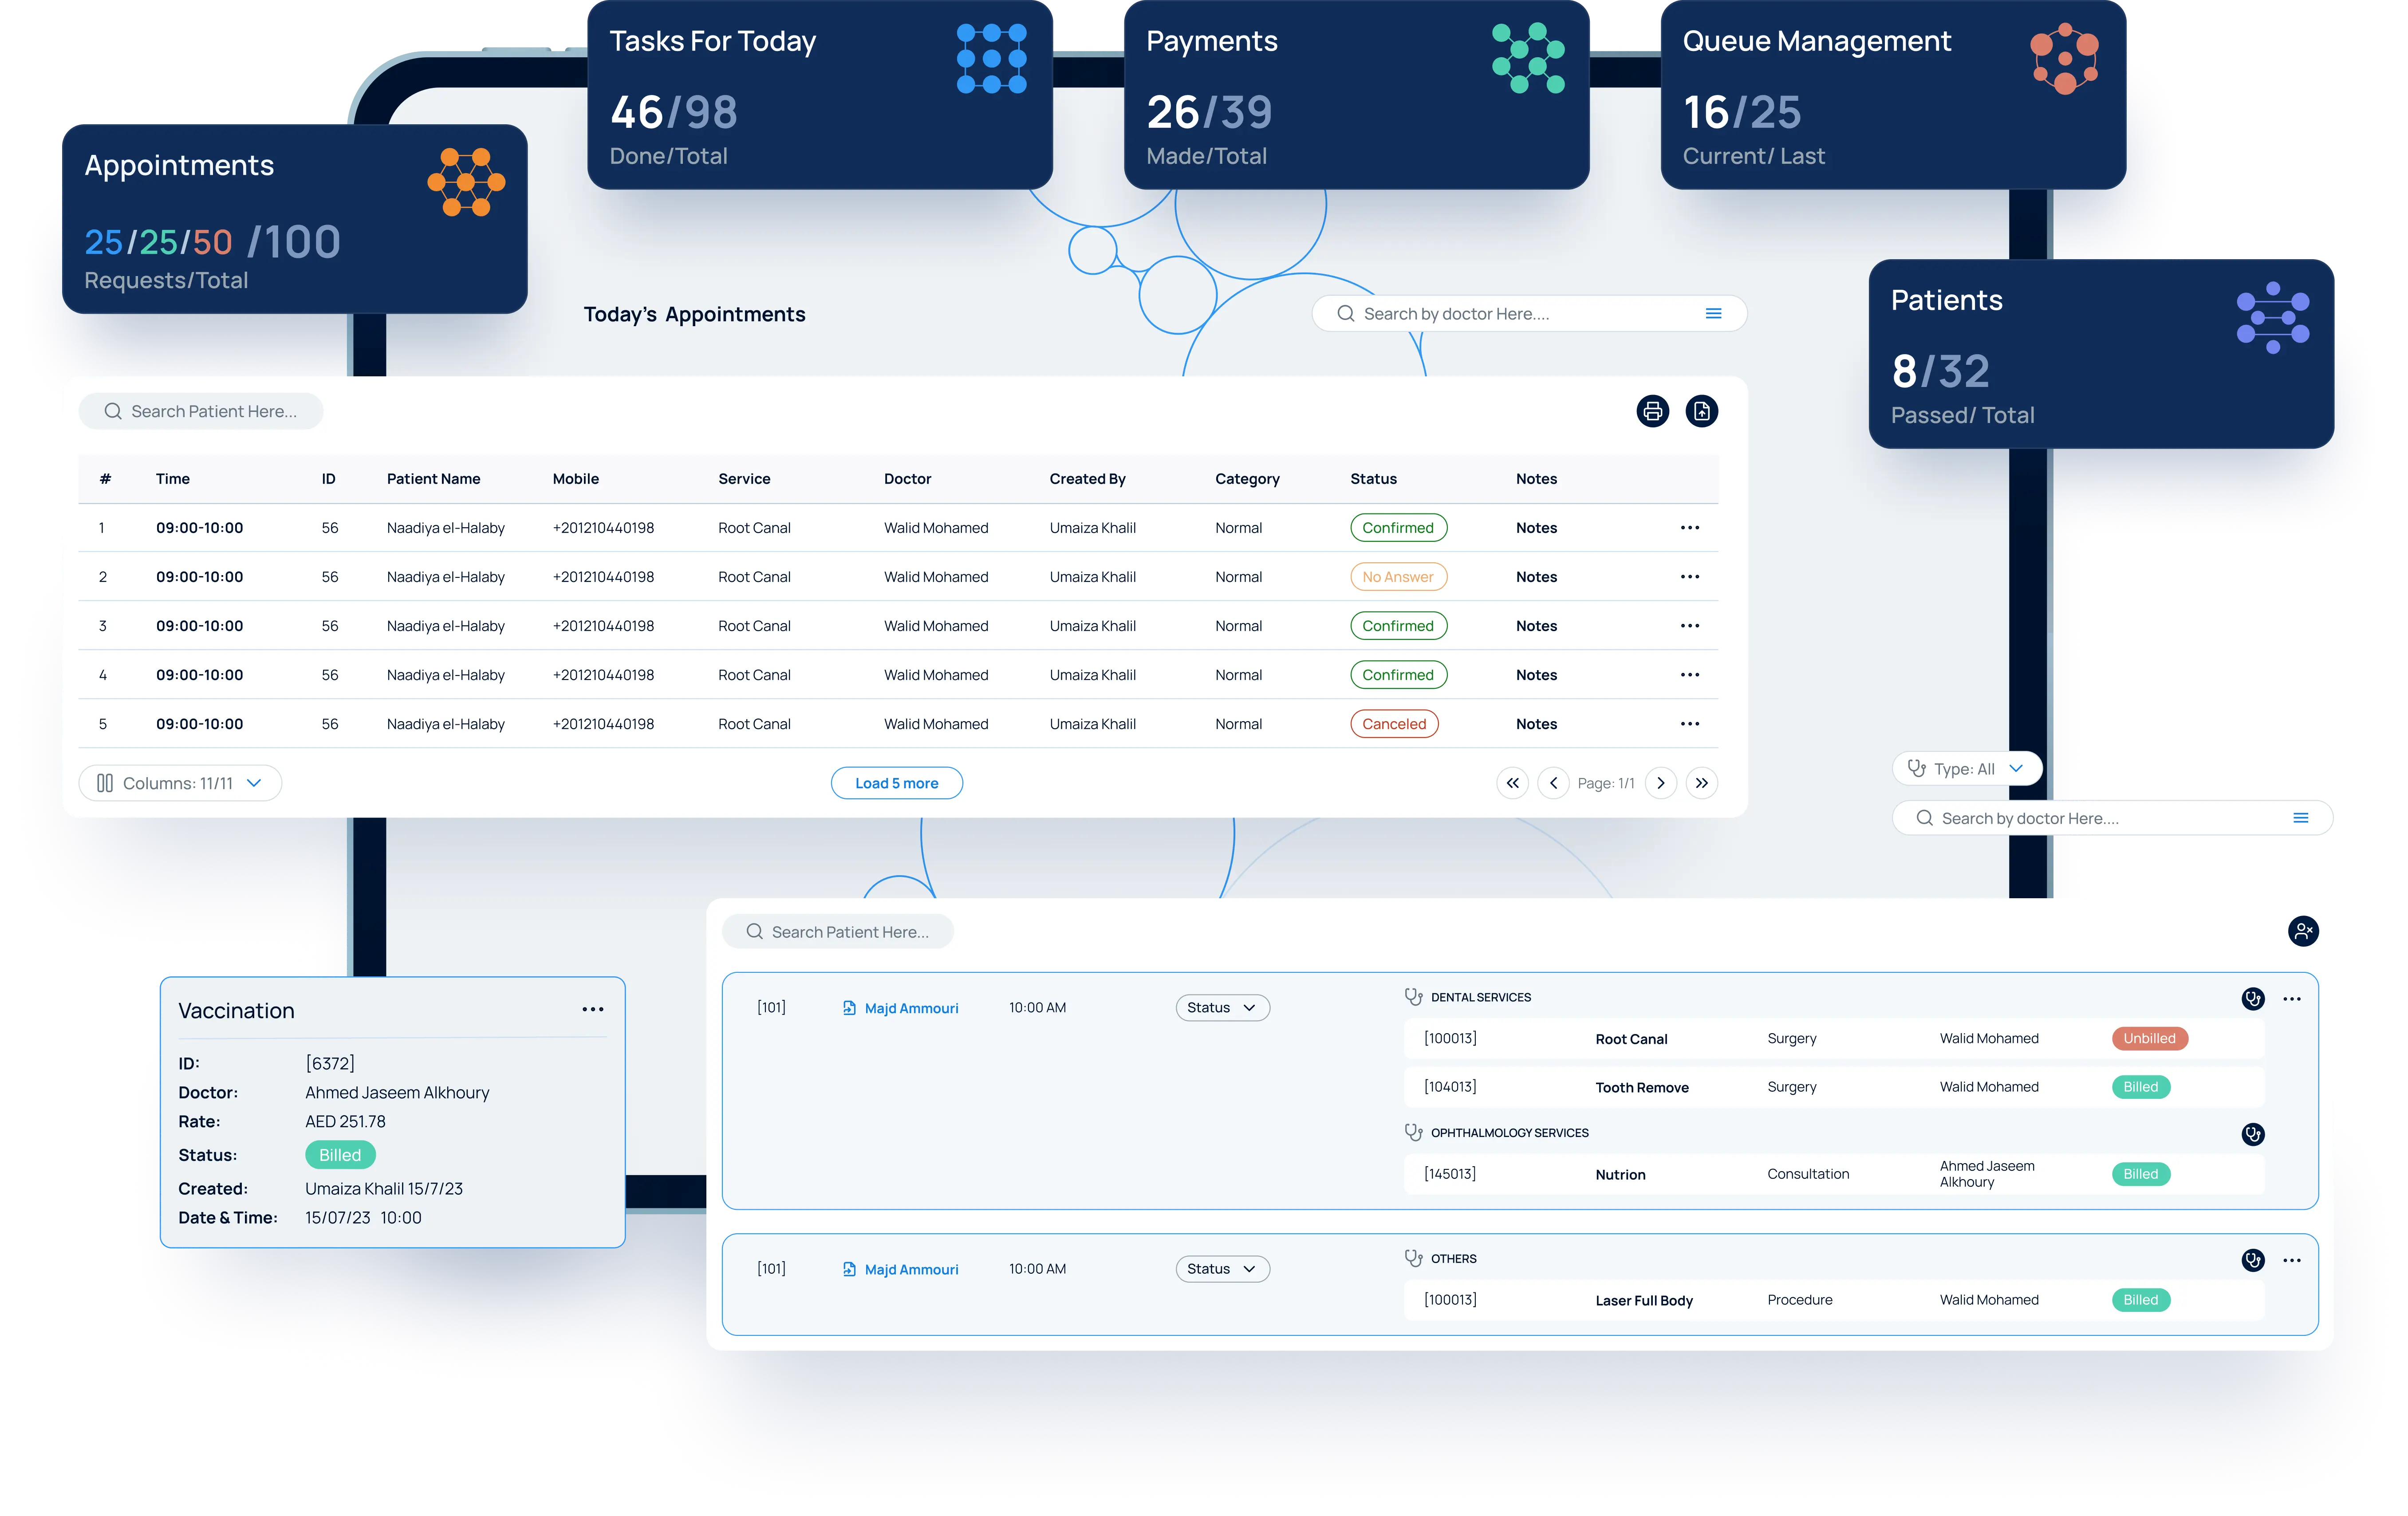Go to the next appointments page
Image resolution: width=2408 pixels, height=1516 pixels.
tap(1660, 783)
